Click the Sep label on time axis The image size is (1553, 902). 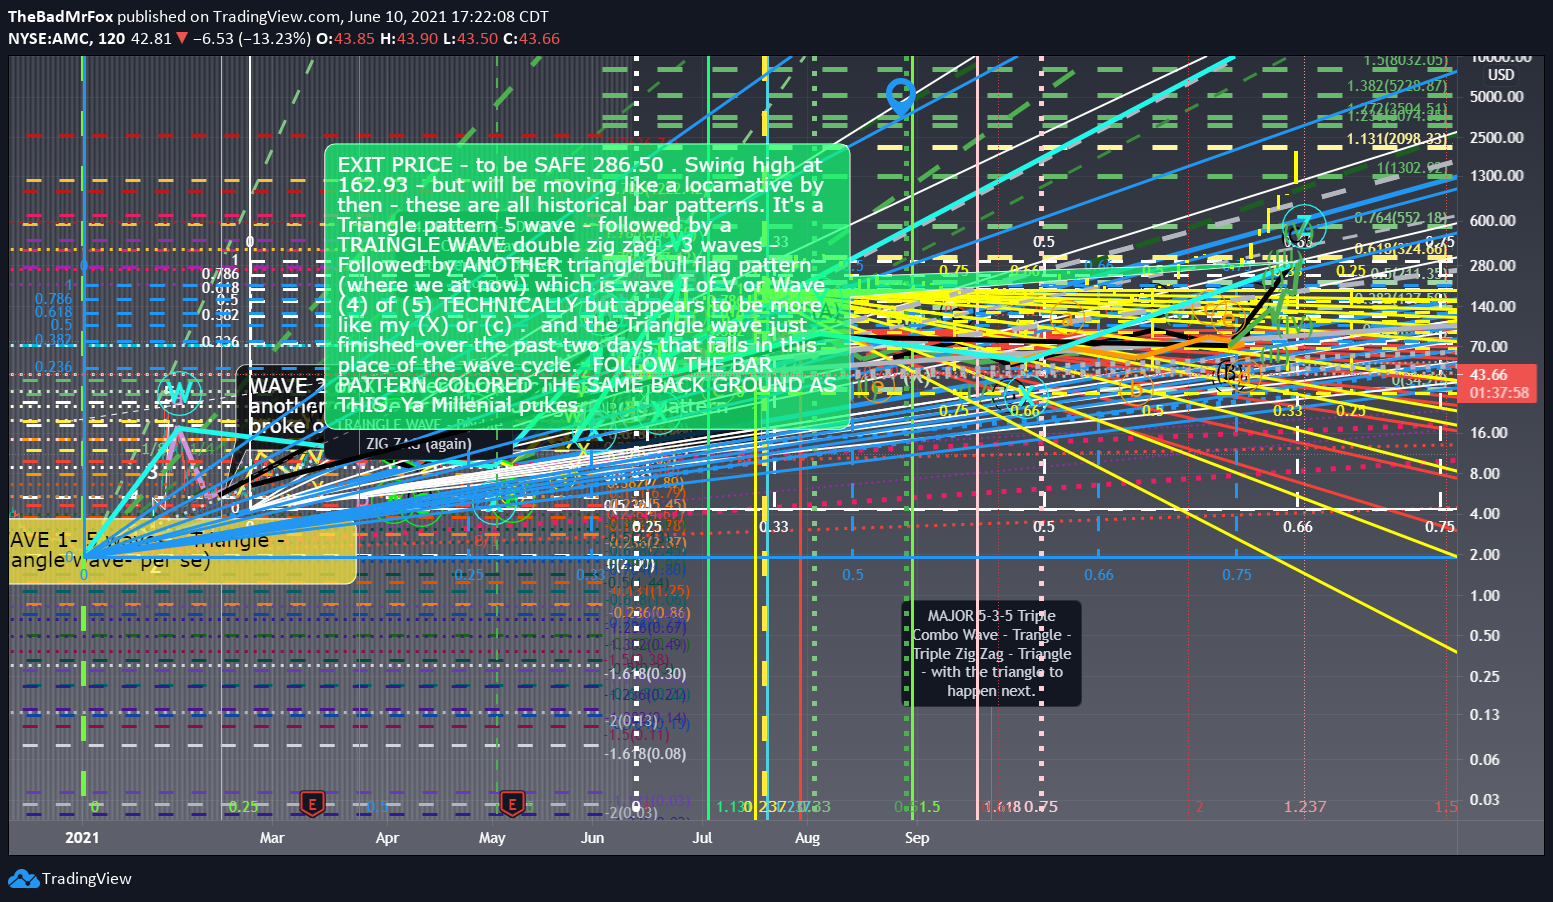(x=917, y=838)
